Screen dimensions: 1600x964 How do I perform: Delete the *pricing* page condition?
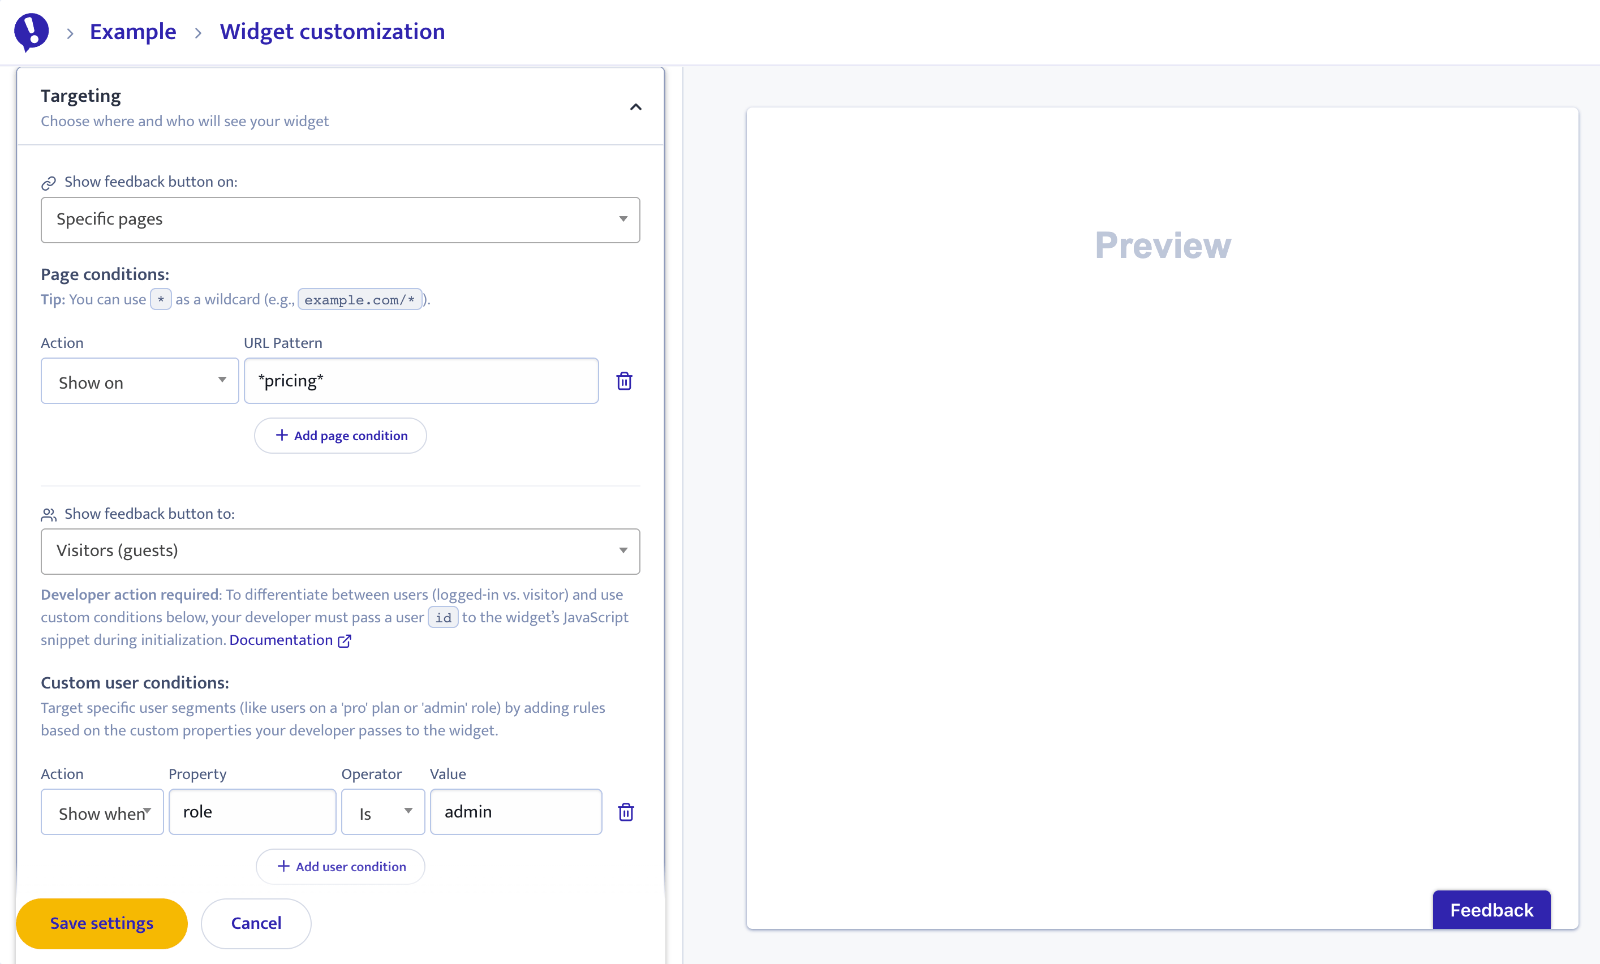coord(624,381)
